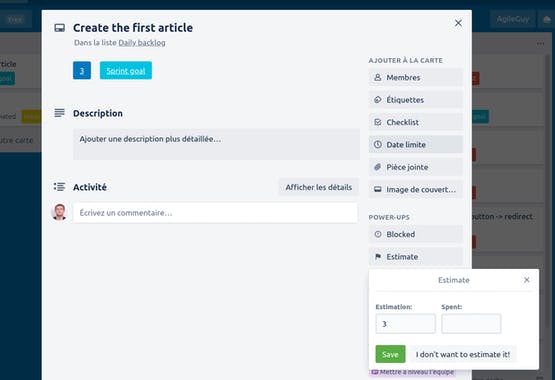Click the cover image icon
The height and width of the screenshot is (380, 555).
tap(378, 189)
